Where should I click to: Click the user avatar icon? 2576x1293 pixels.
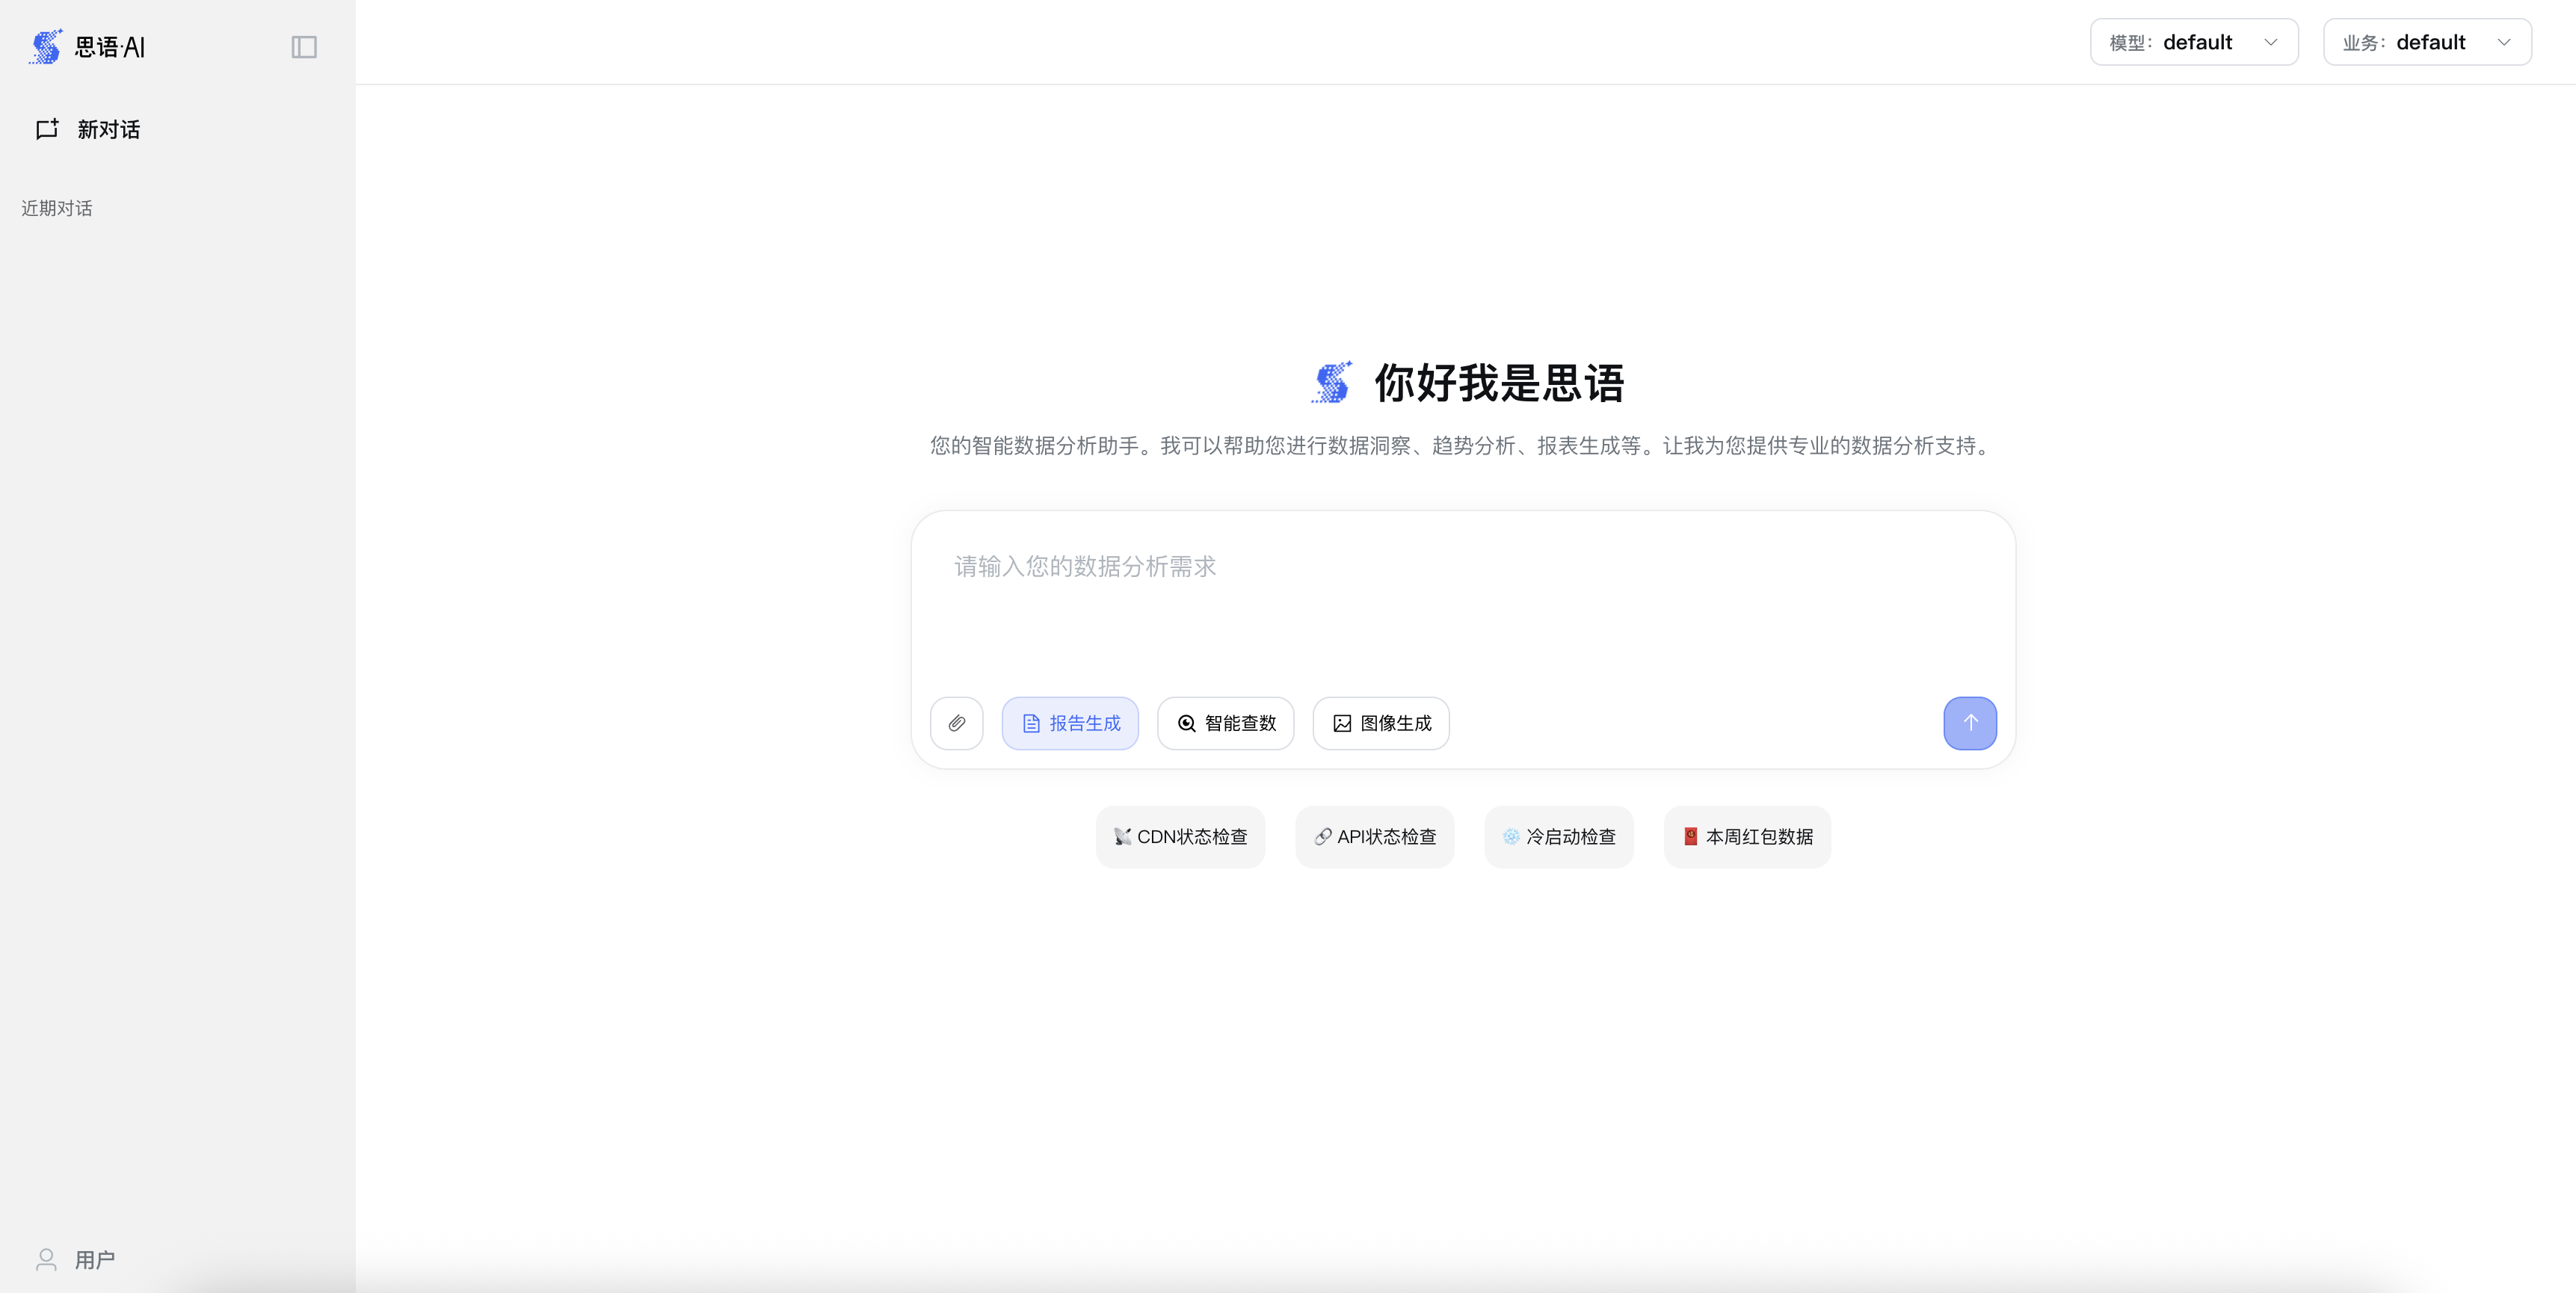[x=46, y=1259]
